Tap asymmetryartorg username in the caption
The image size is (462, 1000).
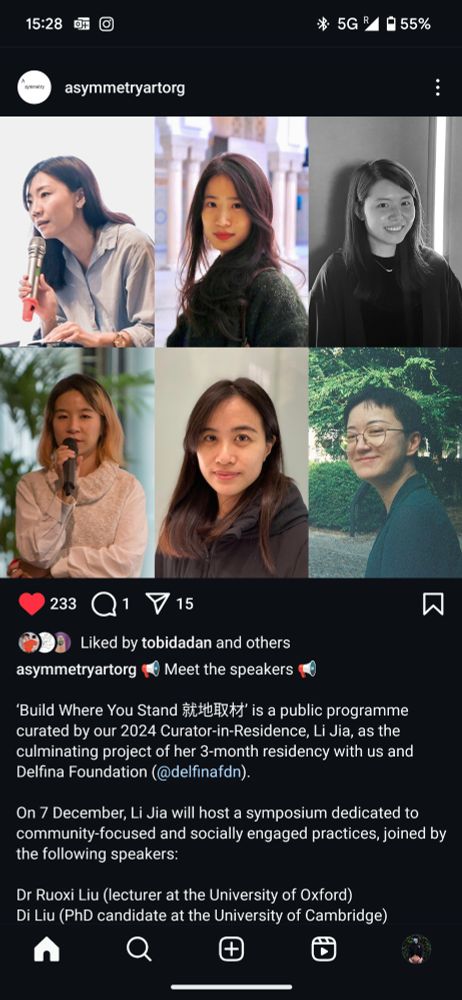pos(76,670)
